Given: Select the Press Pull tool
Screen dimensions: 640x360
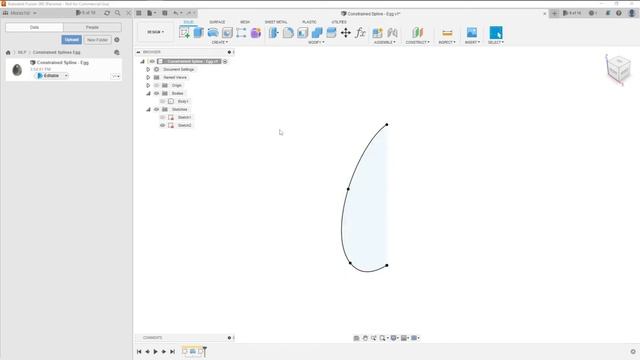Looking at the screenshot, I should [x=273, y=33].
